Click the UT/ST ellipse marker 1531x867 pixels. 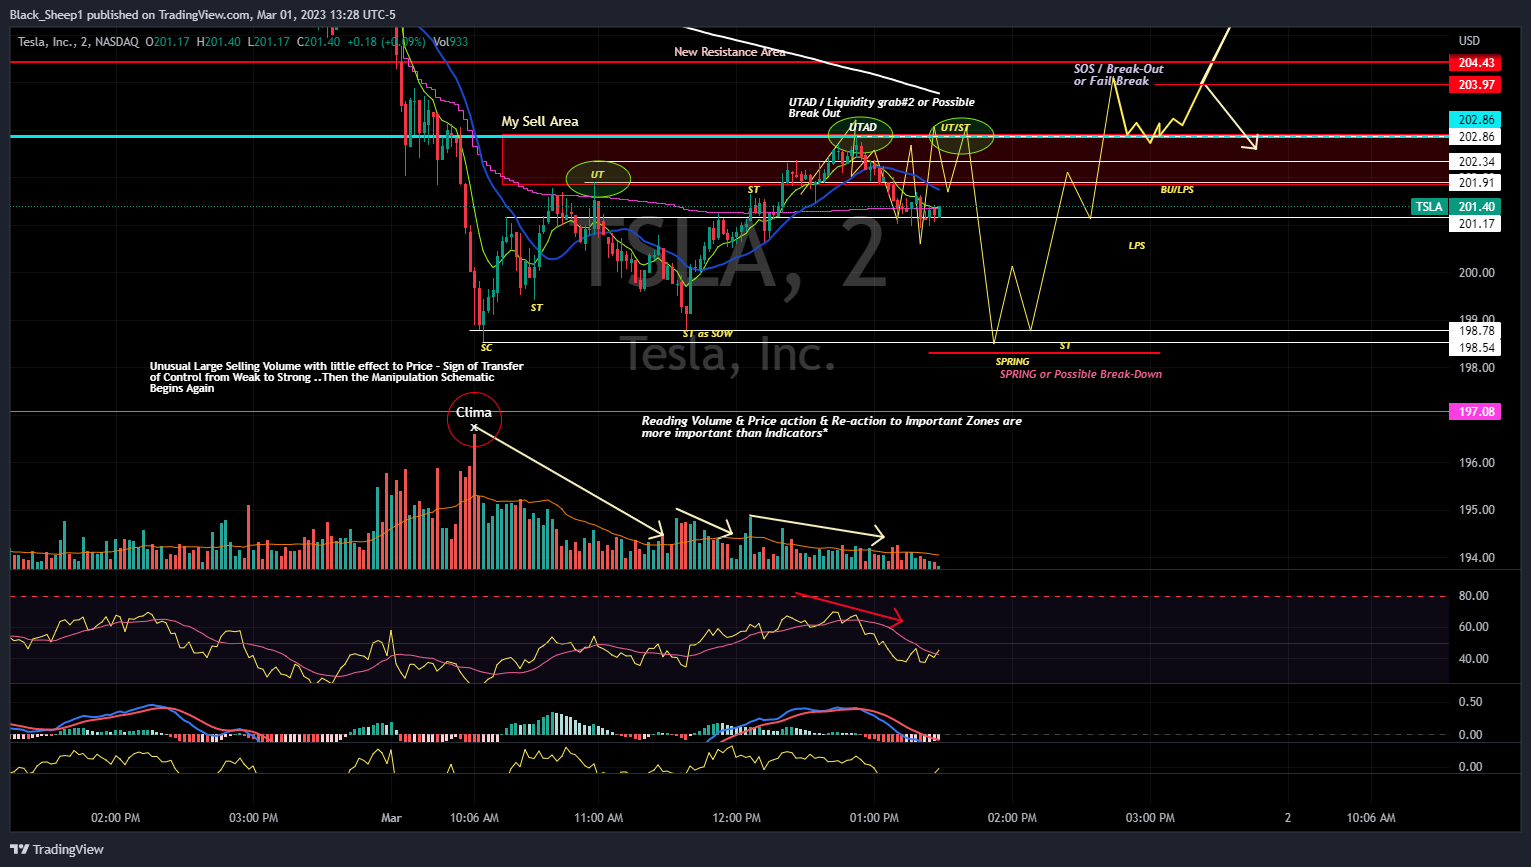coord(962,135)
